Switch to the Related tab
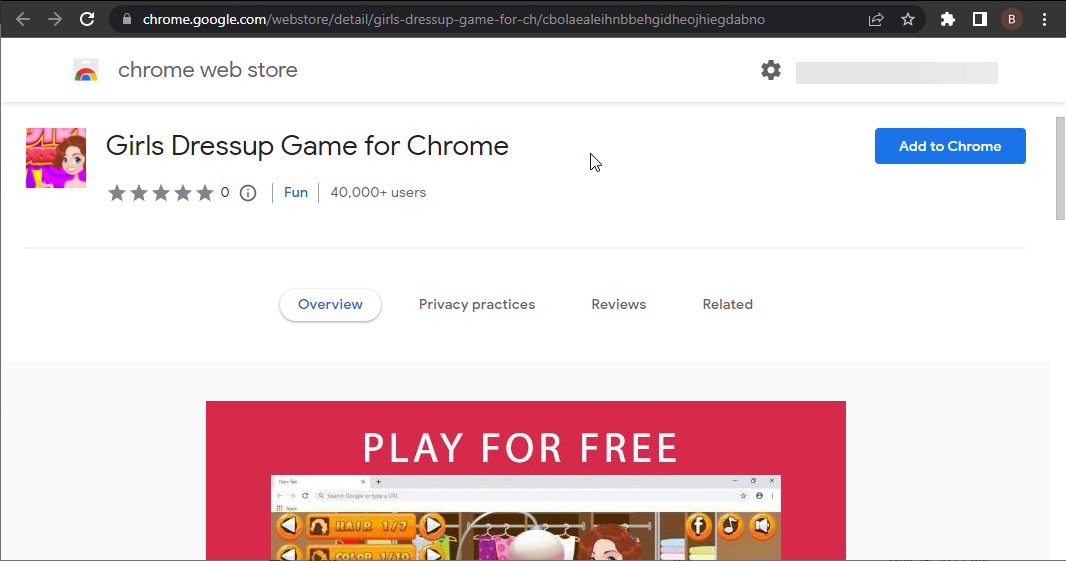 click(727, 305)
